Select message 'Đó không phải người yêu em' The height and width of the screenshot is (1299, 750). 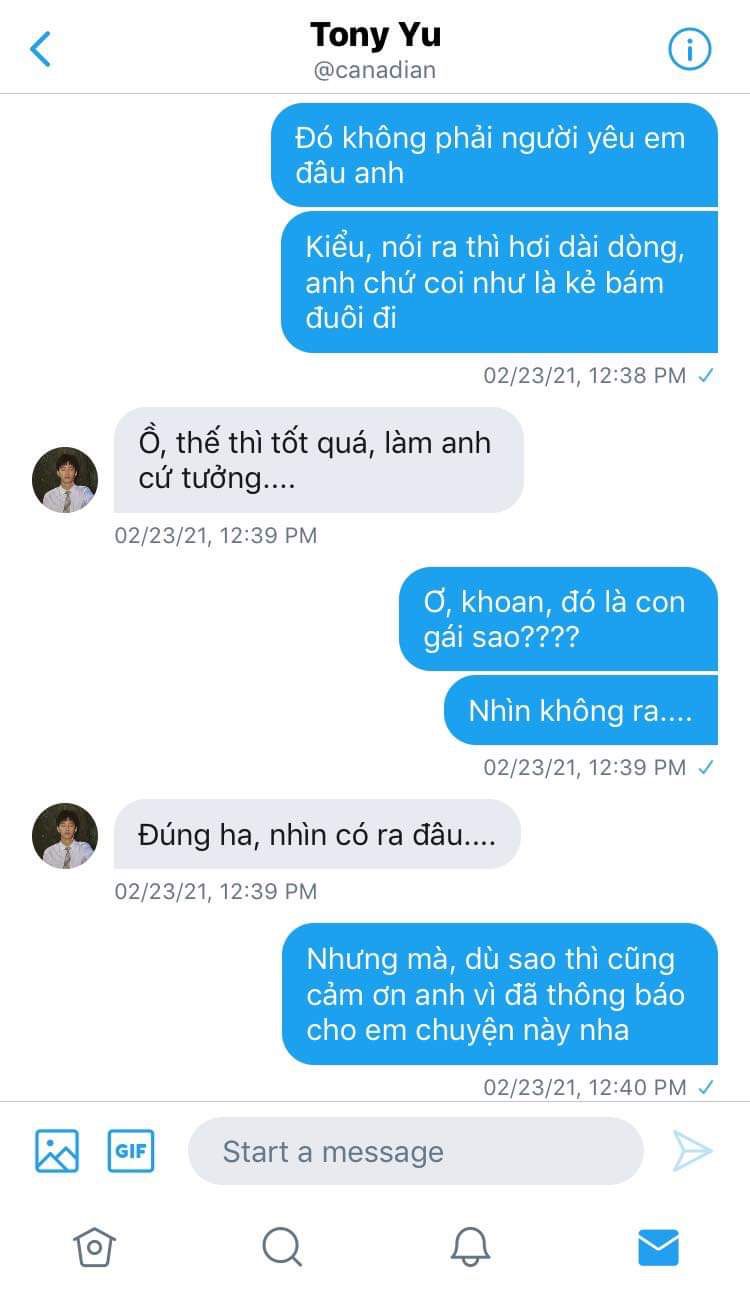click(x=494, y=155)
